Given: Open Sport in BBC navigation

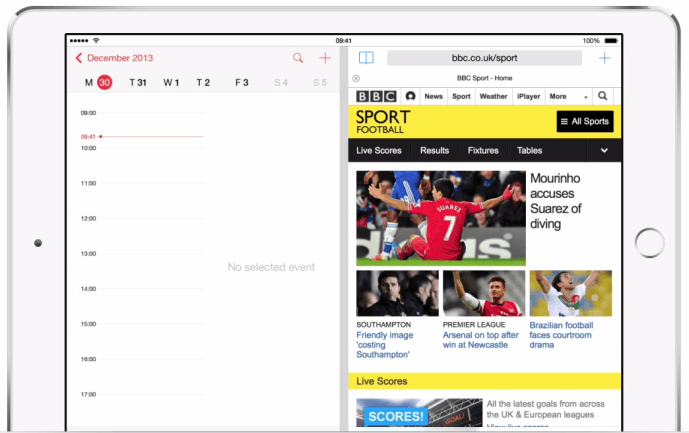Looking at the screenshot, I should [461, 96].
